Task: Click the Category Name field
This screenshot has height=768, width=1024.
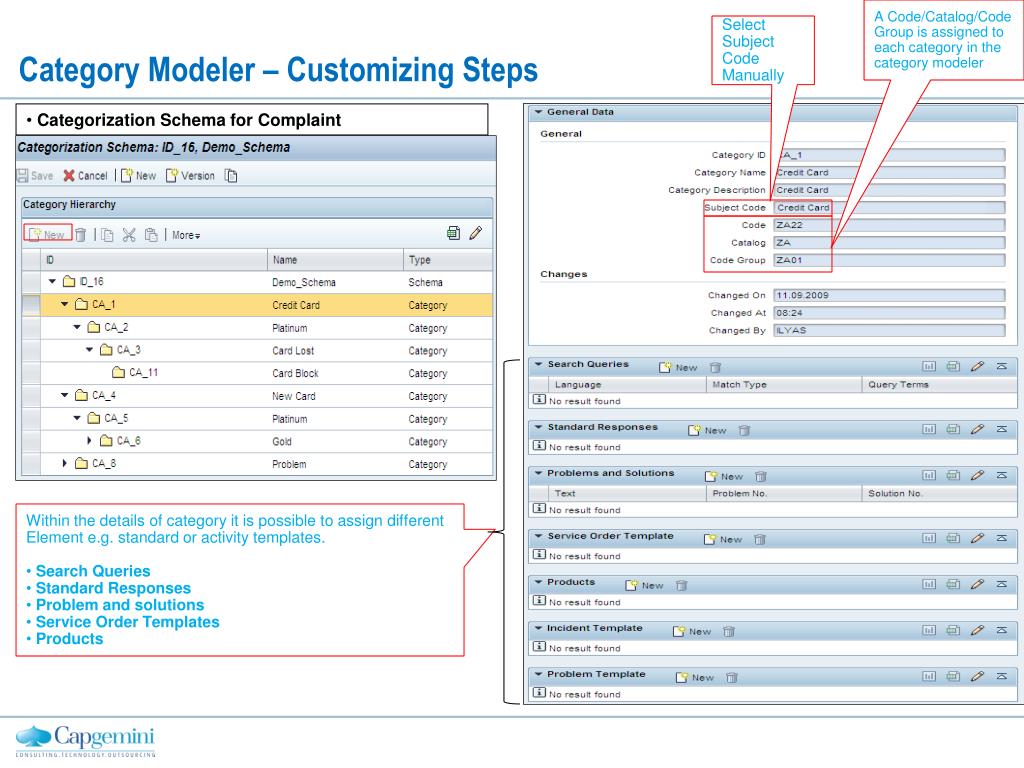Action: pyautogui.click(x=889, y=172)
